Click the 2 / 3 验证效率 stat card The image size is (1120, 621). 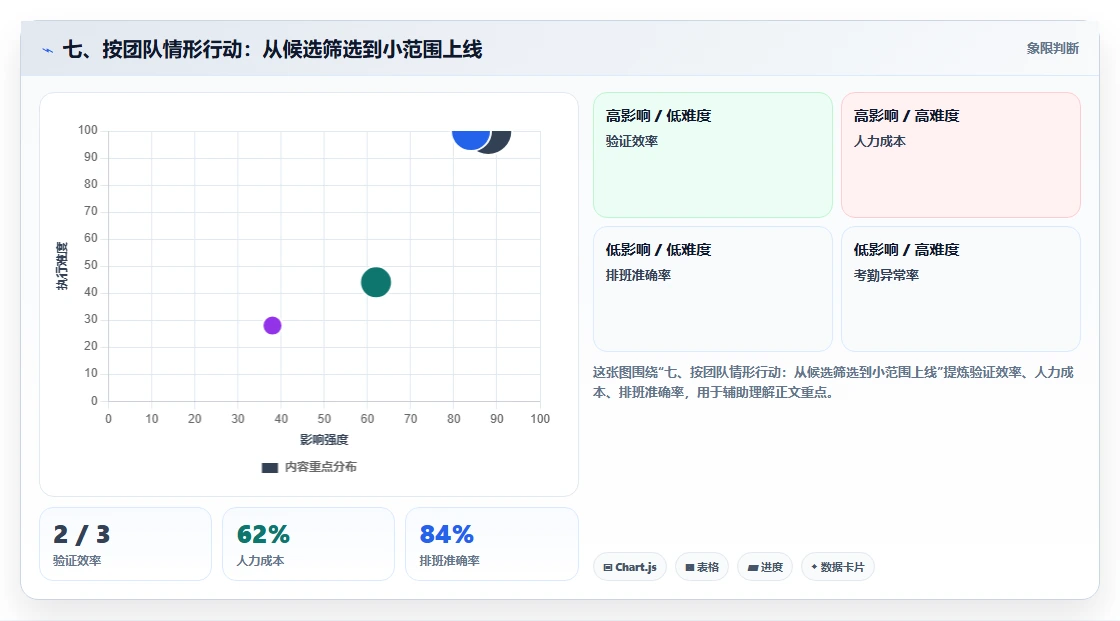[x=126, y=544]
